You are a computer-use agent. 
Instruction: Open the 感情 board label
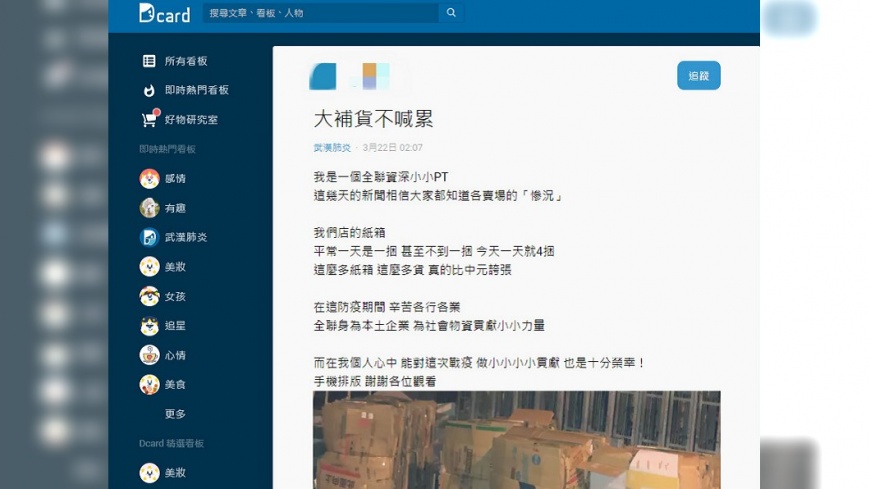(175, 179)
